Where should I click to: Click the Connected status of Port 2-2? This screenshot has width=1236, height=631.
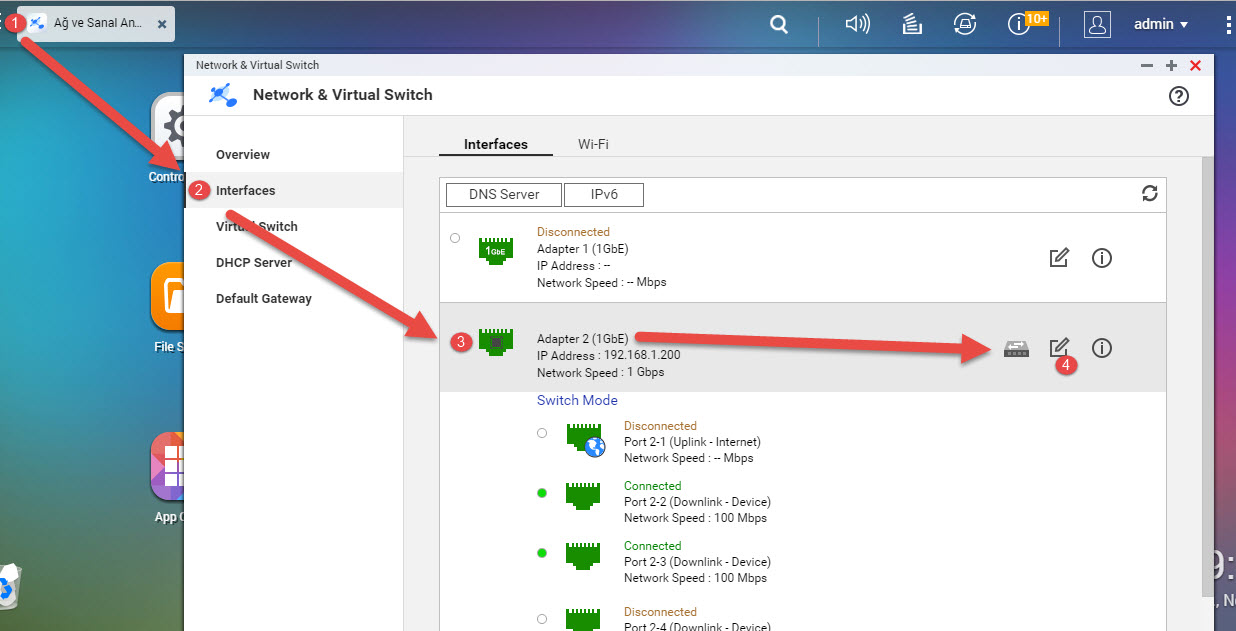tap(652, 486)
